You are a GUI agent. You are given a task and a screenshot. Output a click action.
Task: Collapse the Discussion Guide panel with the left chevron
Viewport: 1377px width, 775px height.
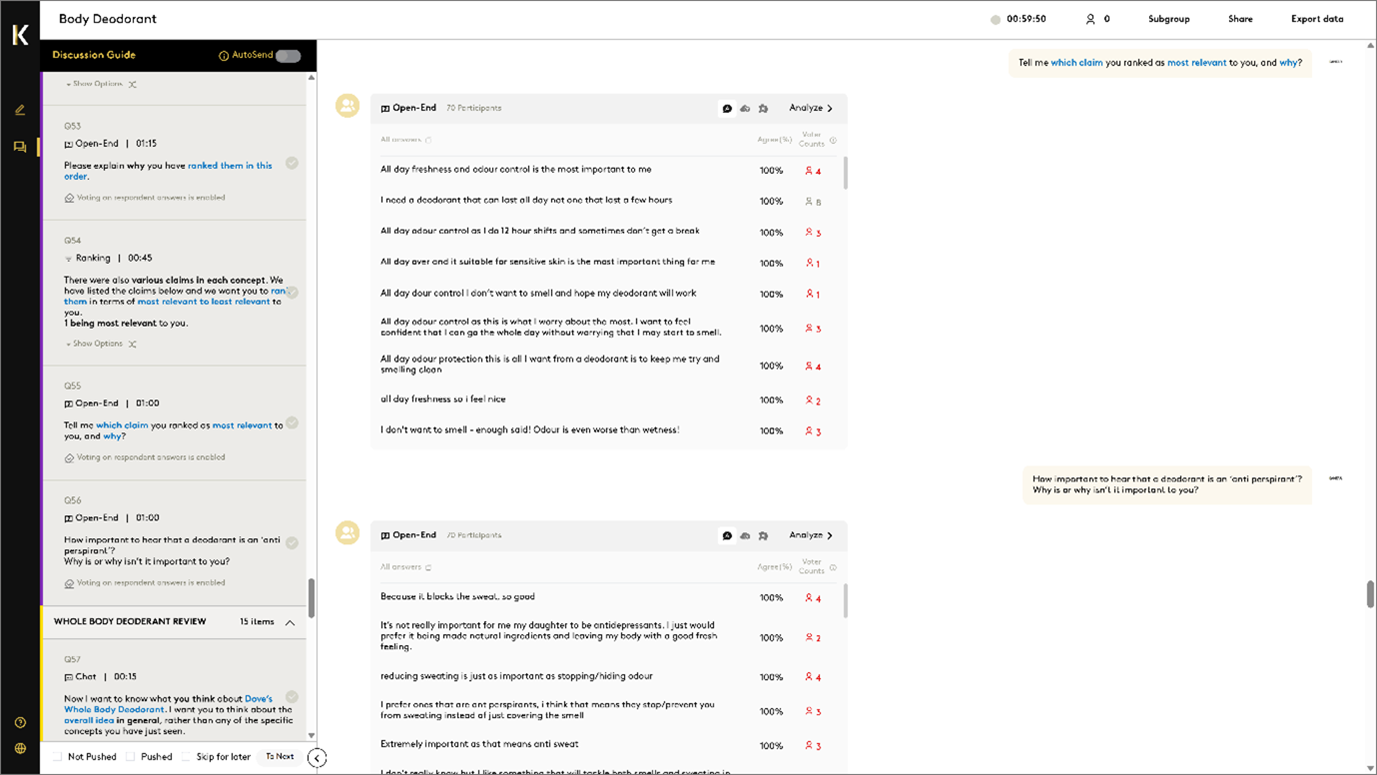[x=317, y=758]
